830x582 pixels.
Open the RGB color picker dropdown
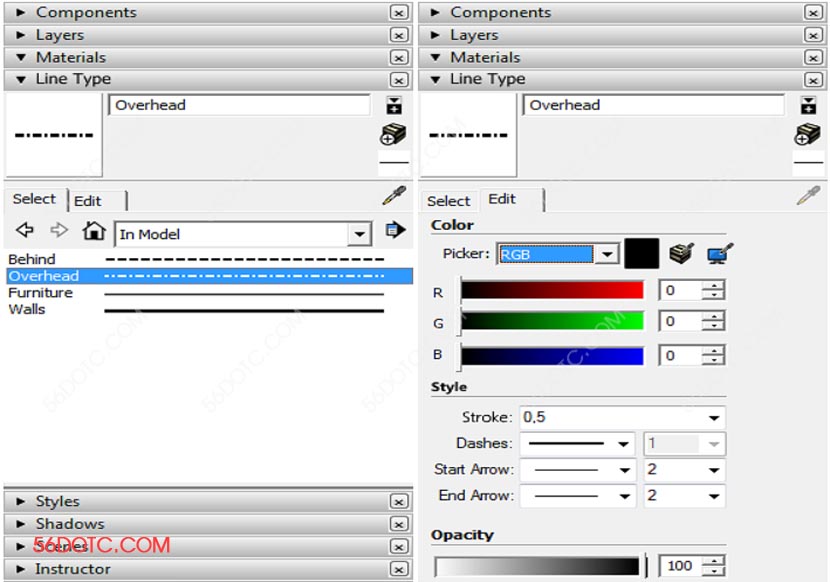[607, 254]
